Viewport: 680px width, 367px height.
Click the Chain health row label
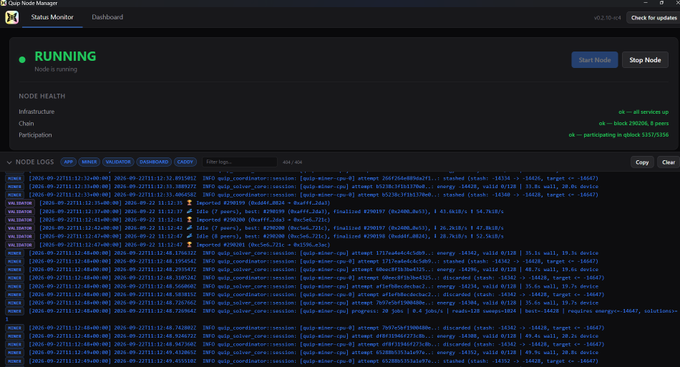pyautogui.click(x=26, y=123)
